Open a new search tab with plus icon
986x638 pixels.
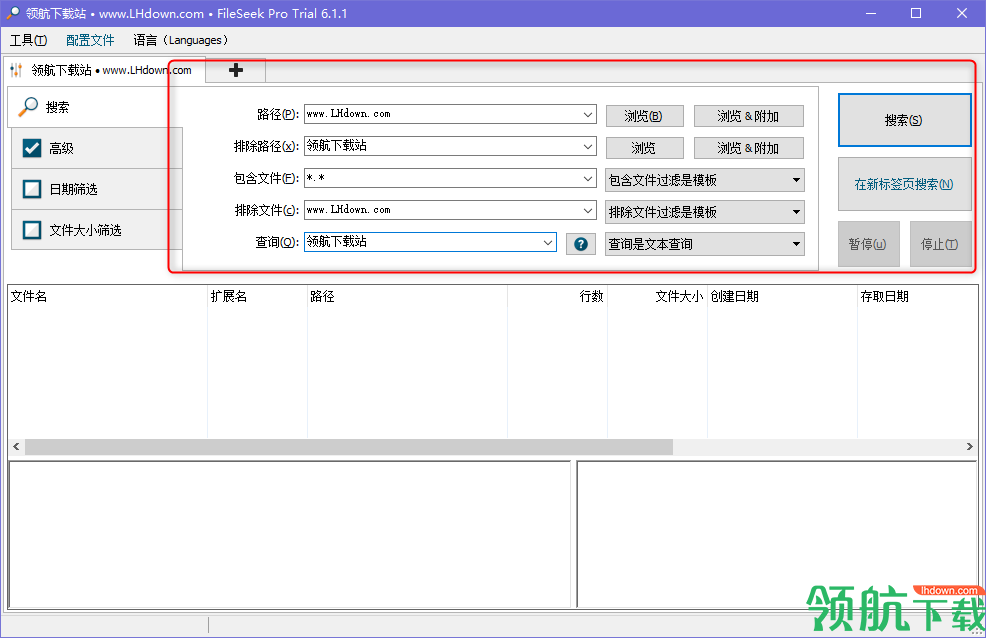[x=236, y=70]
